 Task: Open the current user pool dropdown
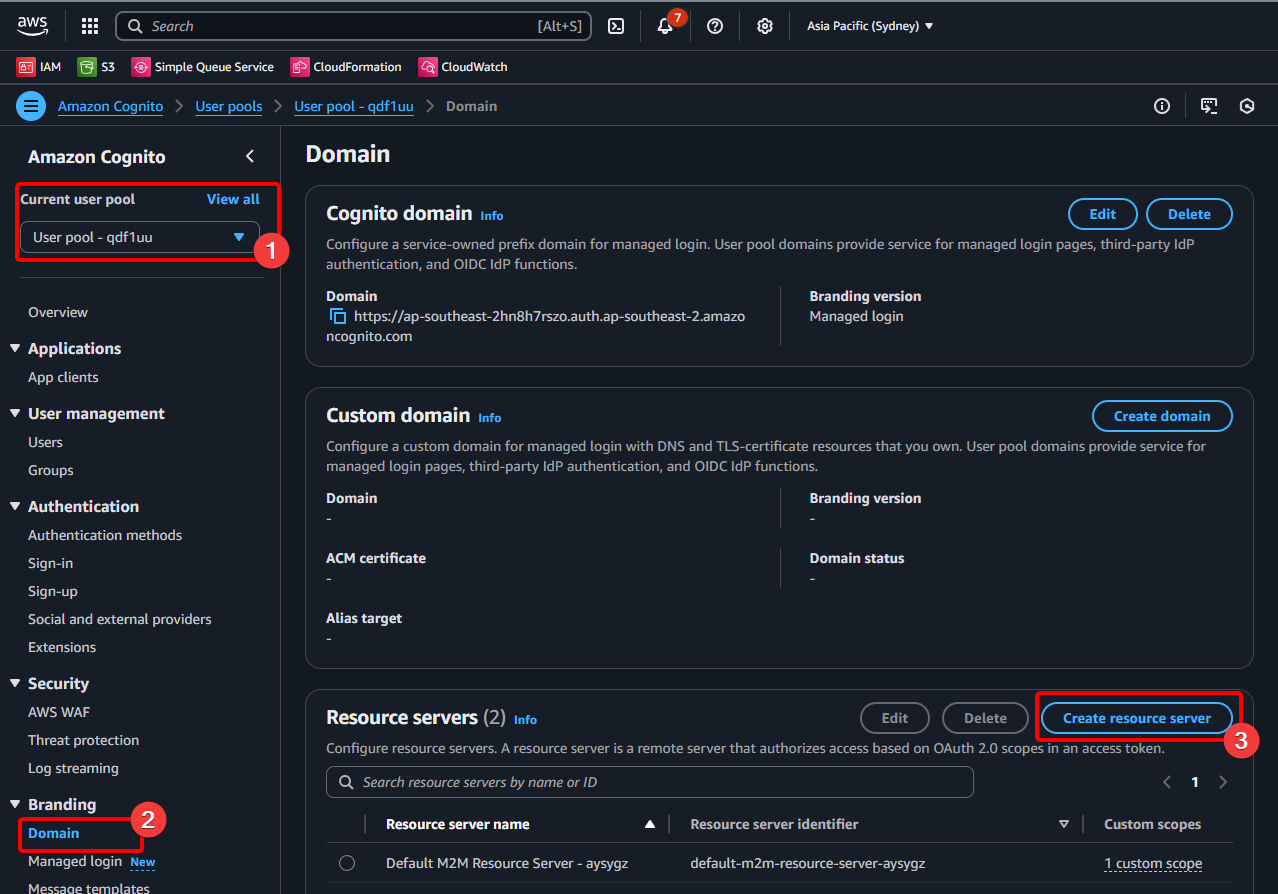(x=139, y=237)
